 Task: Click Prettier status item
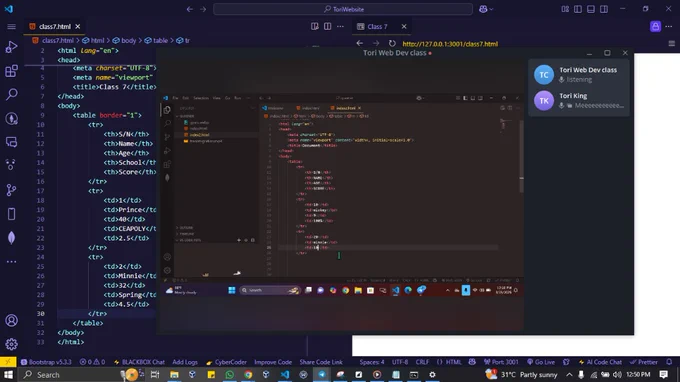(644, 362)
